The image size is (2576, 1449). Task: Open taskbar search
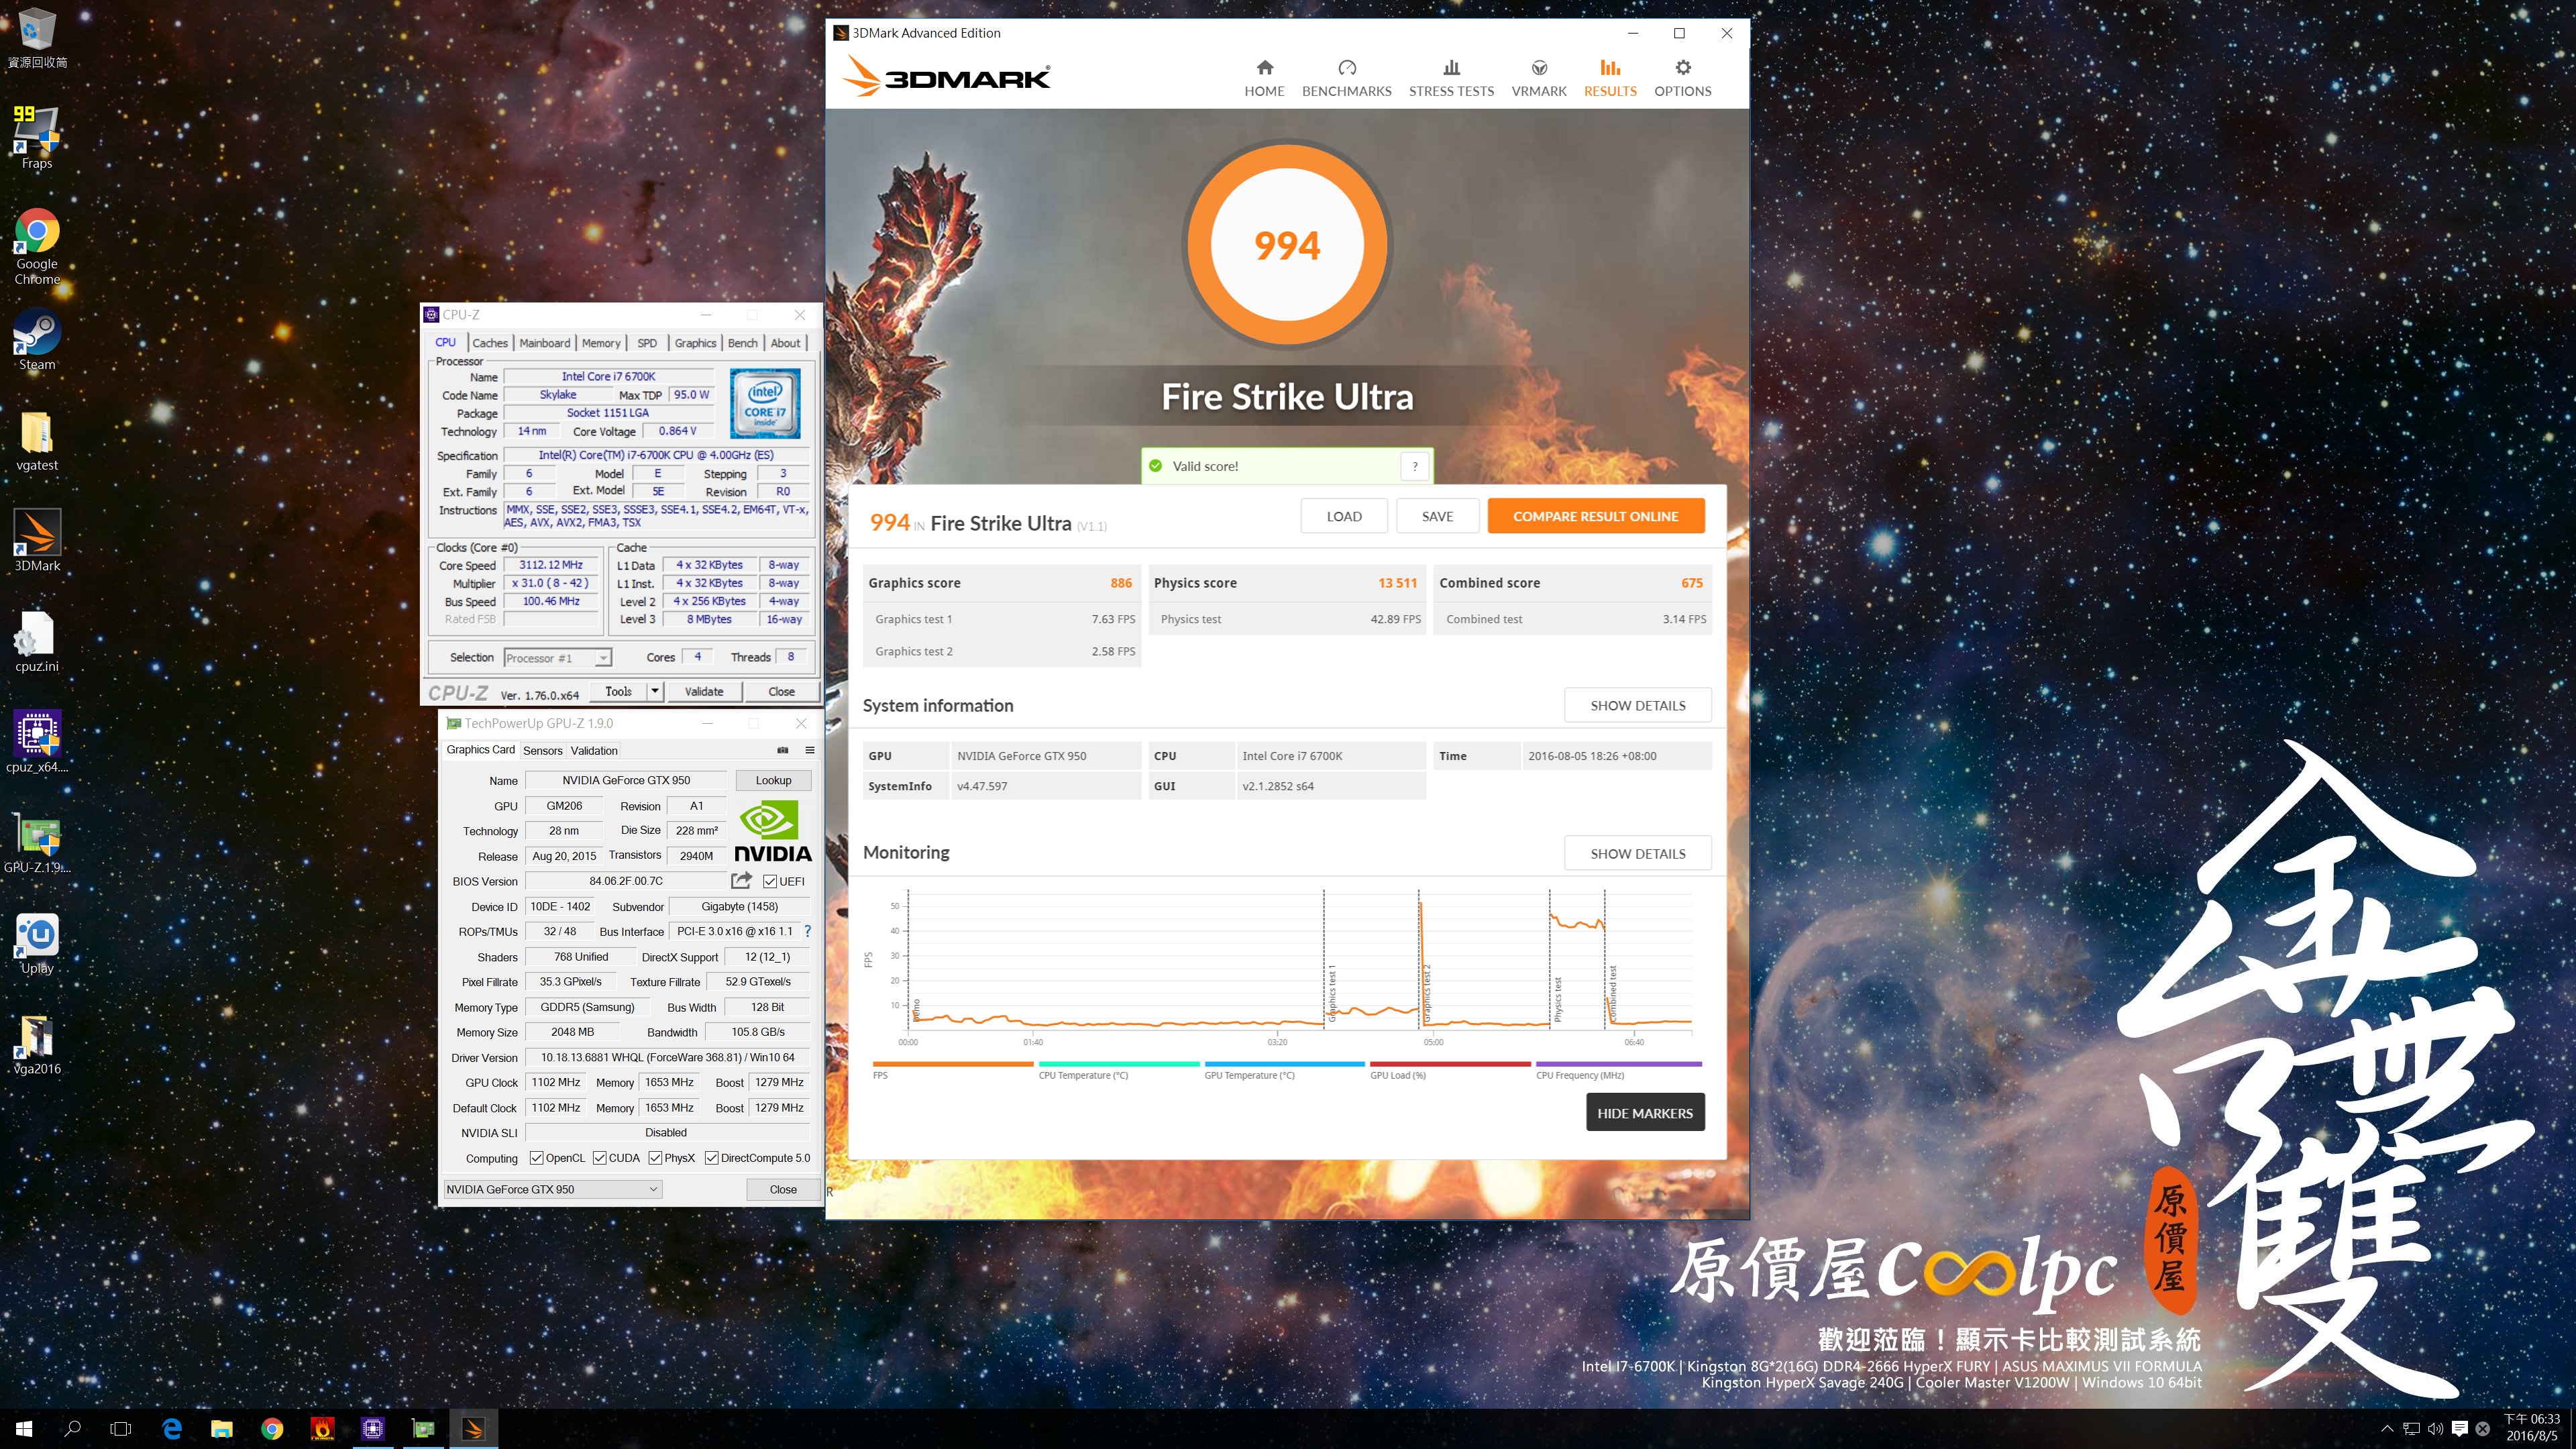pos(72,1429)
